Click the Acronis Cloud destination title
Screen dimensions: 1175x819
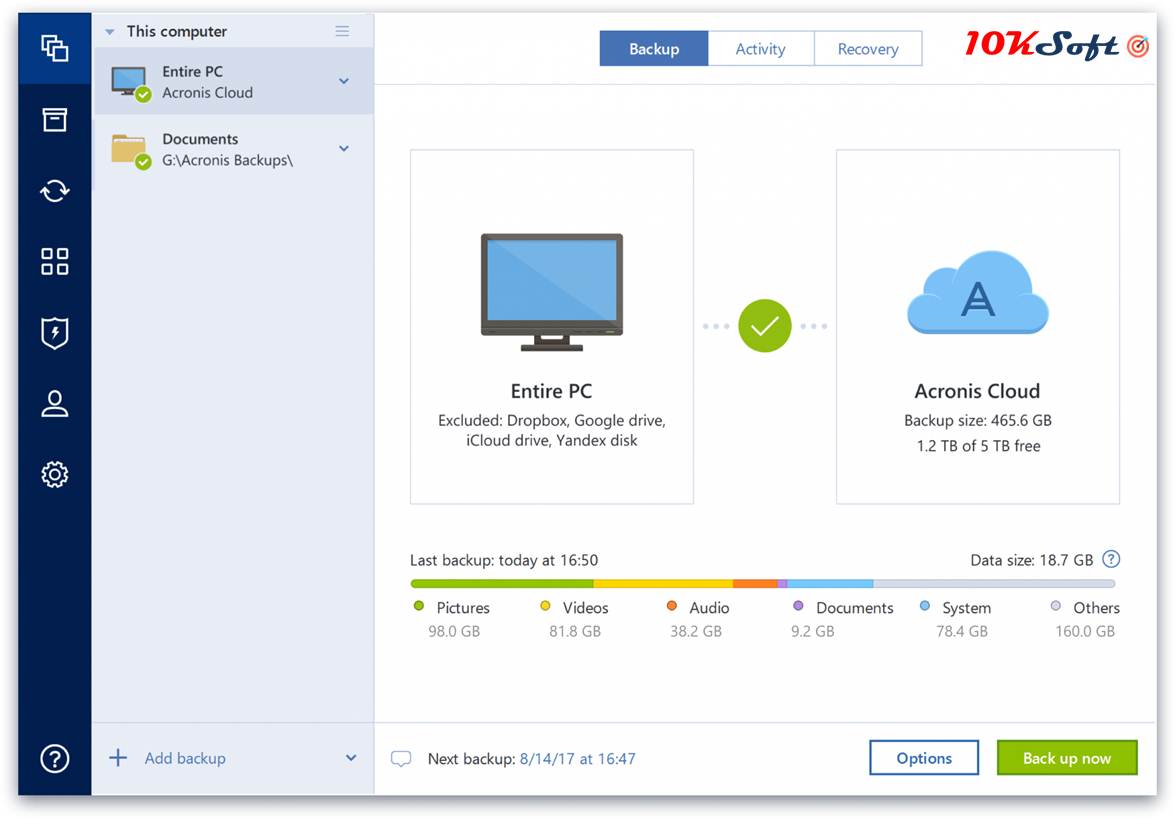point(977,391)
